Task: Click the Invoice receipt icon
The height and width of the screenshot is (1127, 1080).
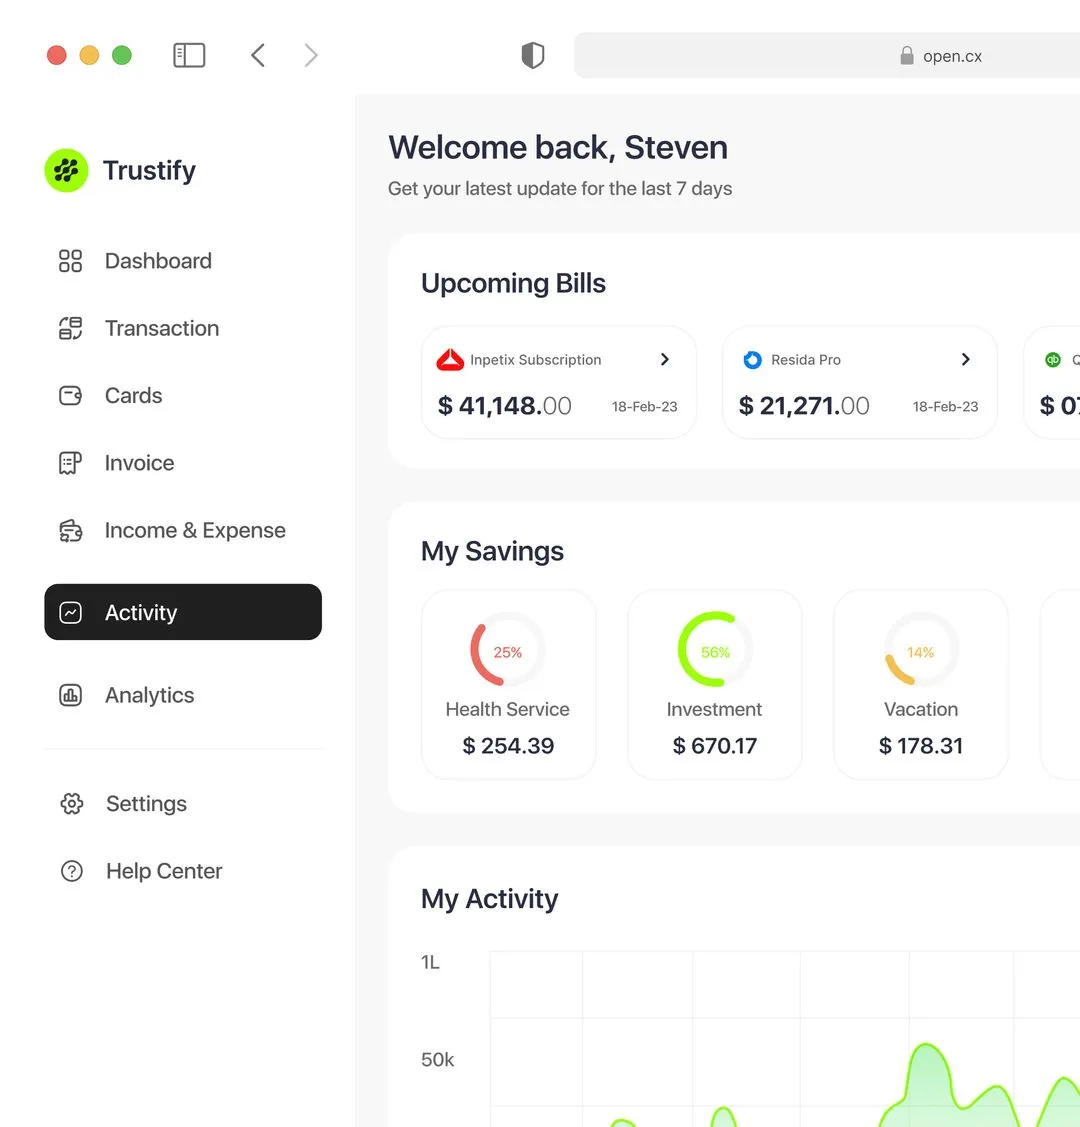Action: pyautogui.click(x=70, y=463)
